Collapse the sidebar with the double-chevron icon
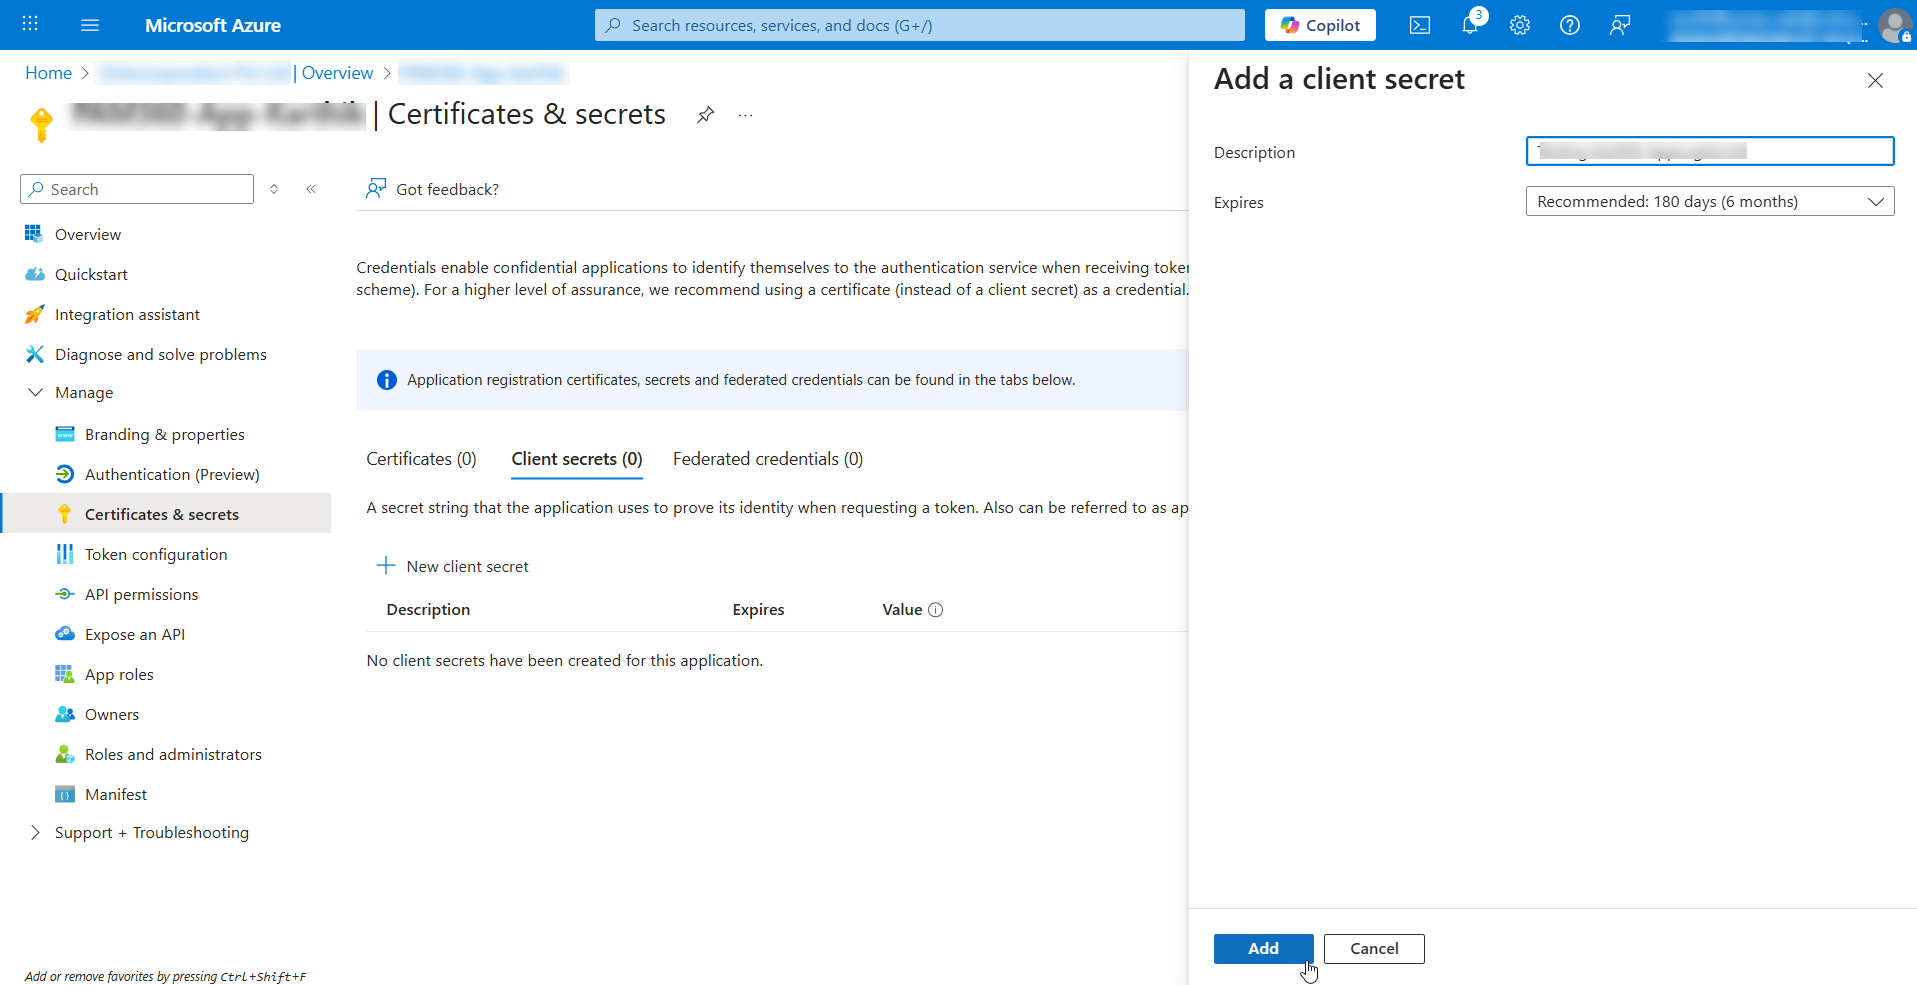 tap(311, 188)
